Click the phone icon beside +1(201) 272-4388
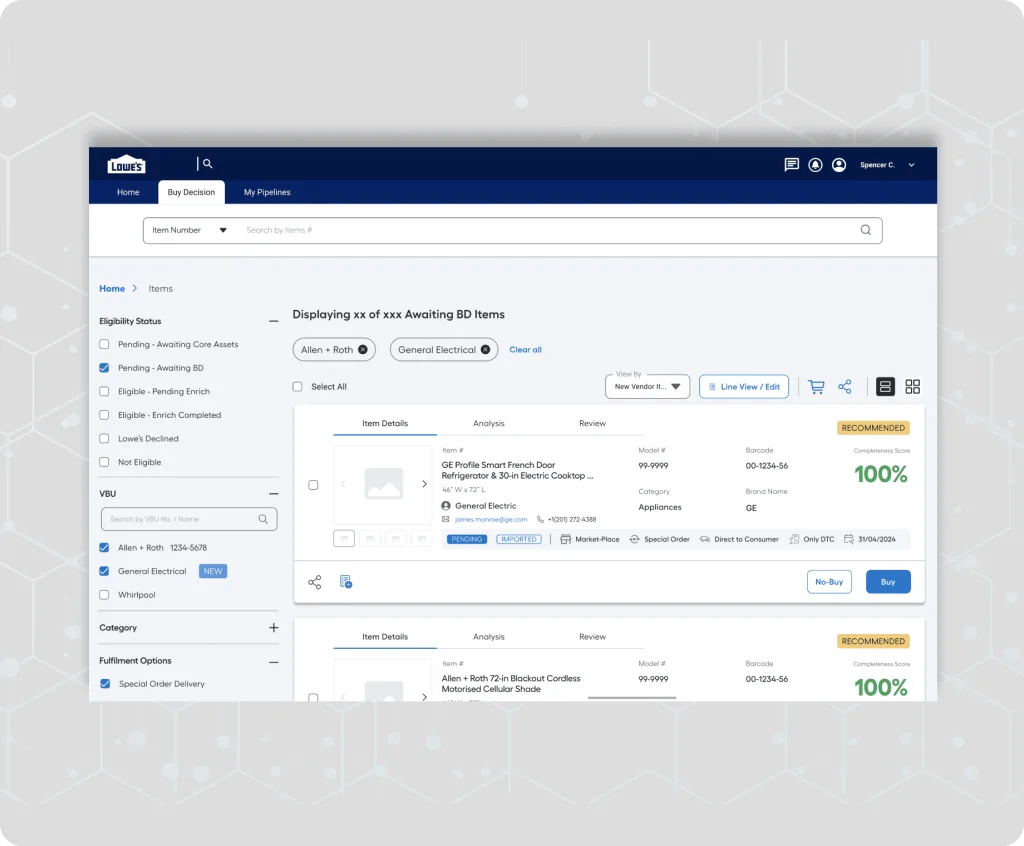The image size is (1024, 846). [540, 520]
